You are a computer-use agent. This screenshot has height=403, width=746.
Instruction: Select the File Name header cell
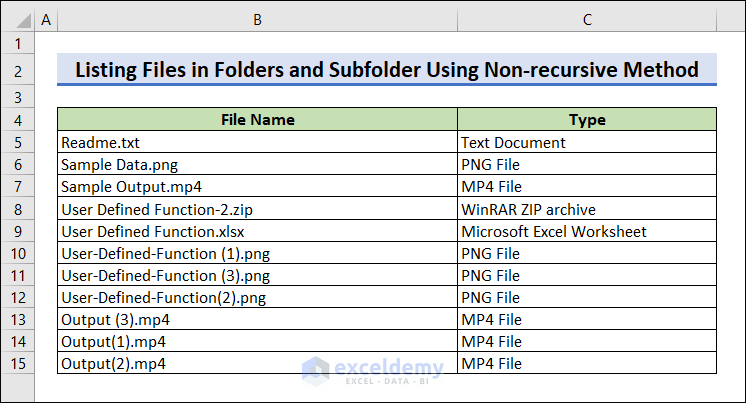click(x=257, y=120)
